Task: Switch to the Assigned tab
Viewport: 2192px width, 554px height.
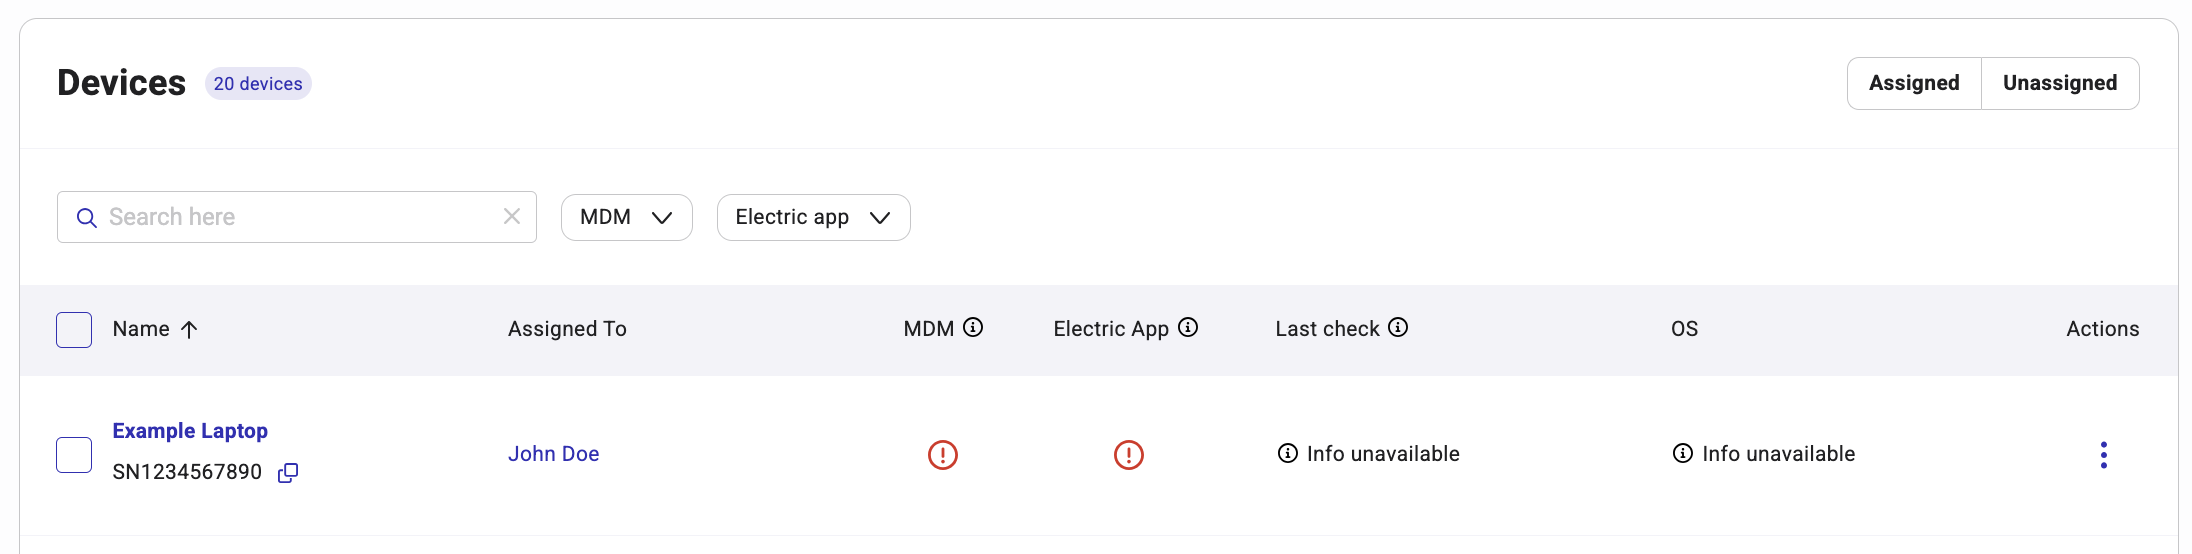Action: pos(1914,83)
